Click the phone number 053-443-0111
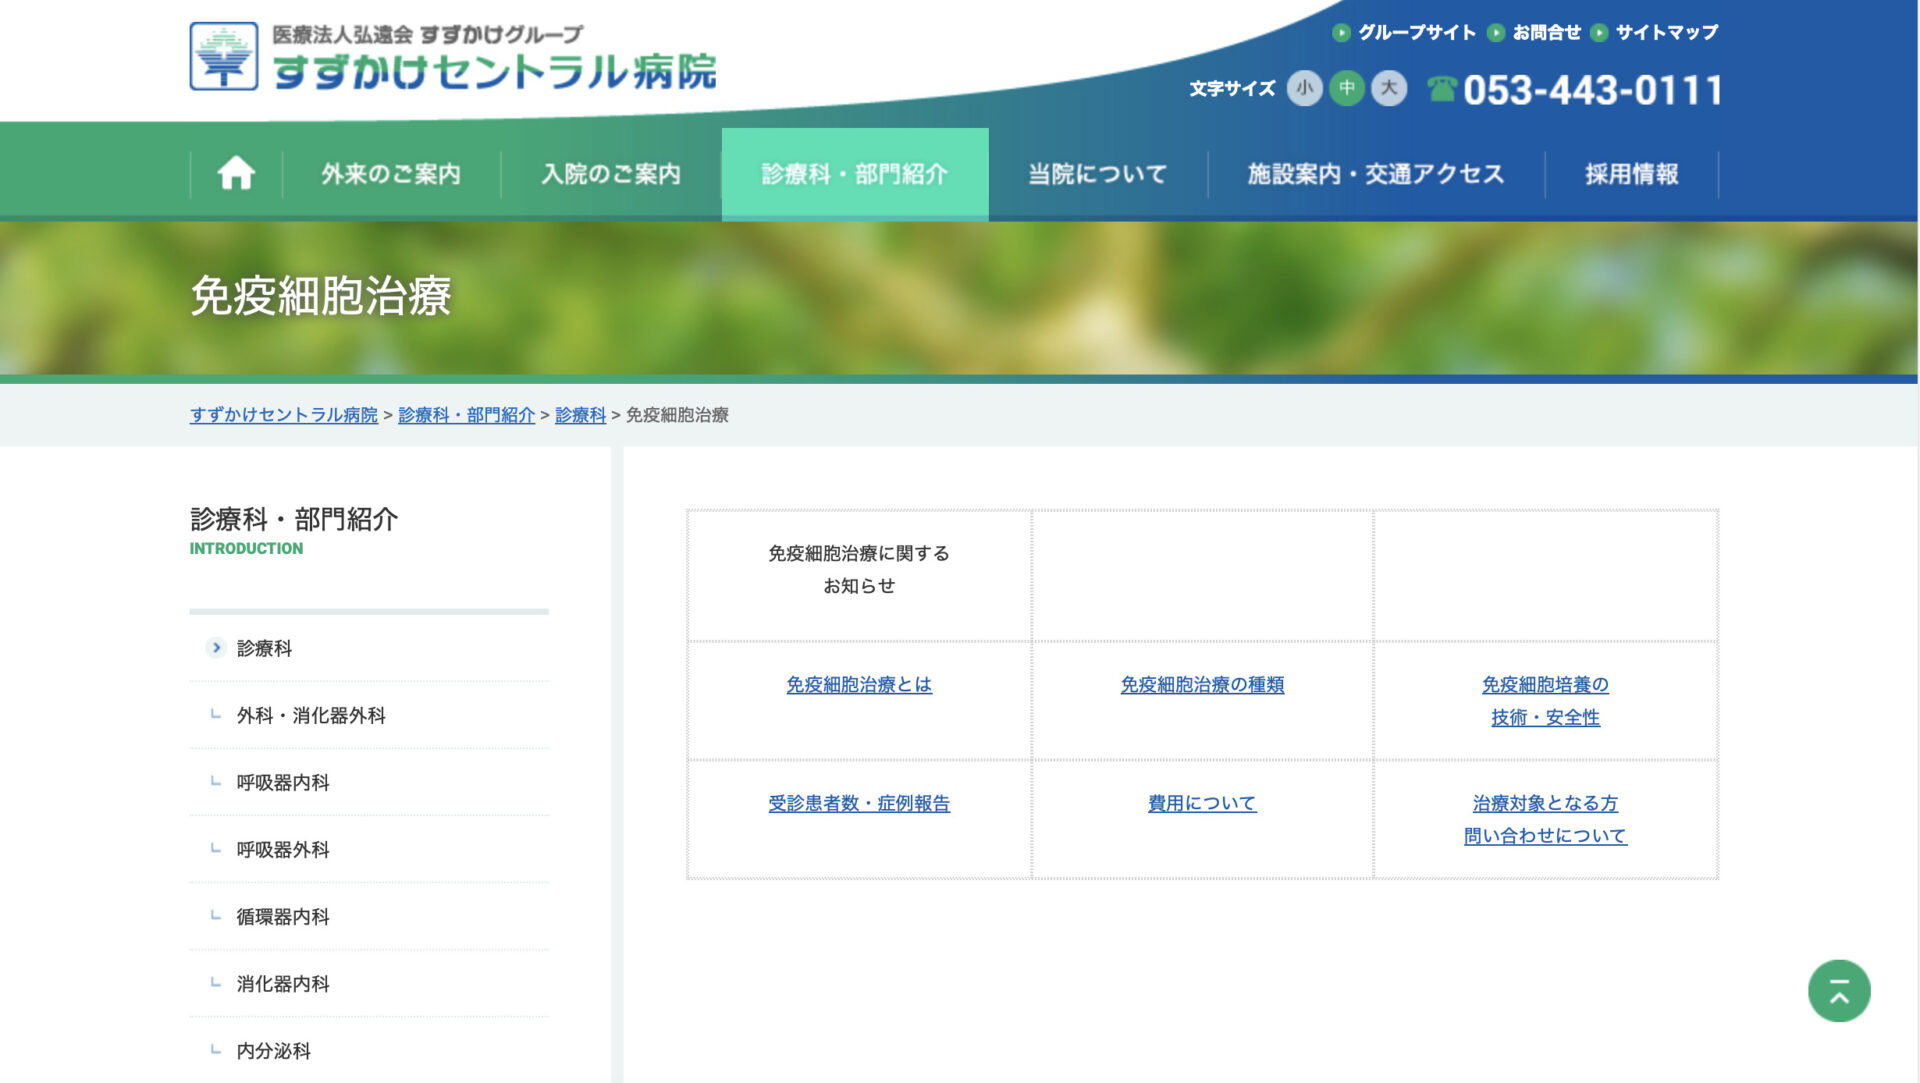Image resolution: width=1920 pixels, height=1083 pixels. (1593, 90)
